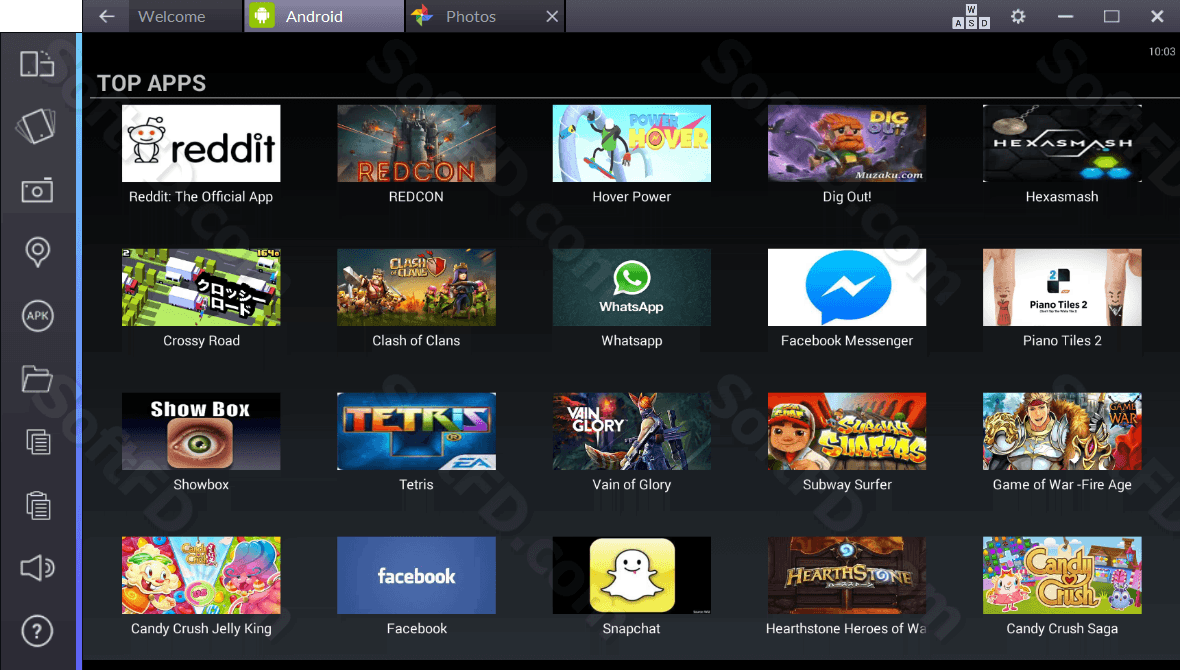
Task: Click the "Showbox" text label
Action: click(201, 484)
